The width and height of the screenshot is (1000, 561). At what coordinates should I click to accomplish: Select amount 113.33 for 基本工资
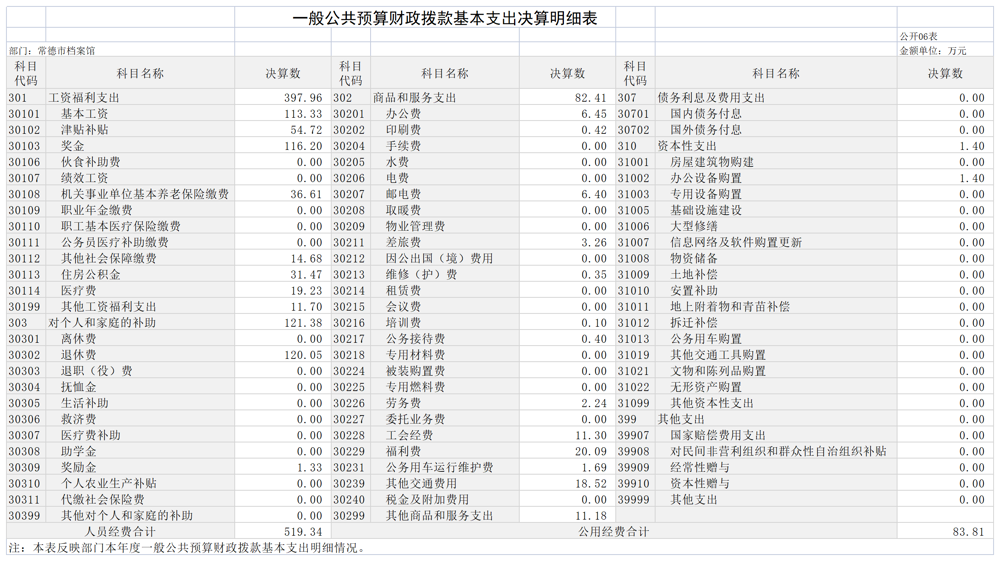303,113
